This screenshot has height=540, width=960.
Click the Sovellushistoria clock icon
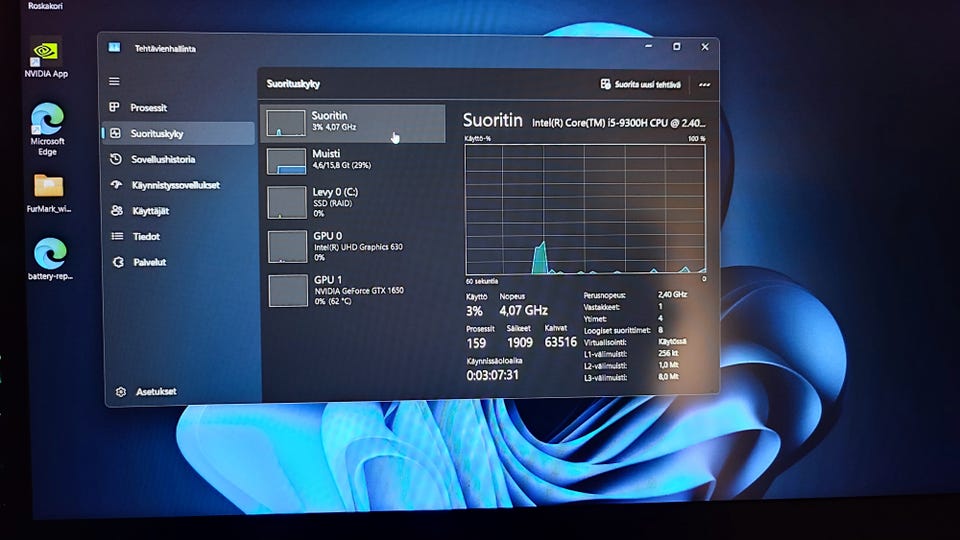click(x=116, y=159)
